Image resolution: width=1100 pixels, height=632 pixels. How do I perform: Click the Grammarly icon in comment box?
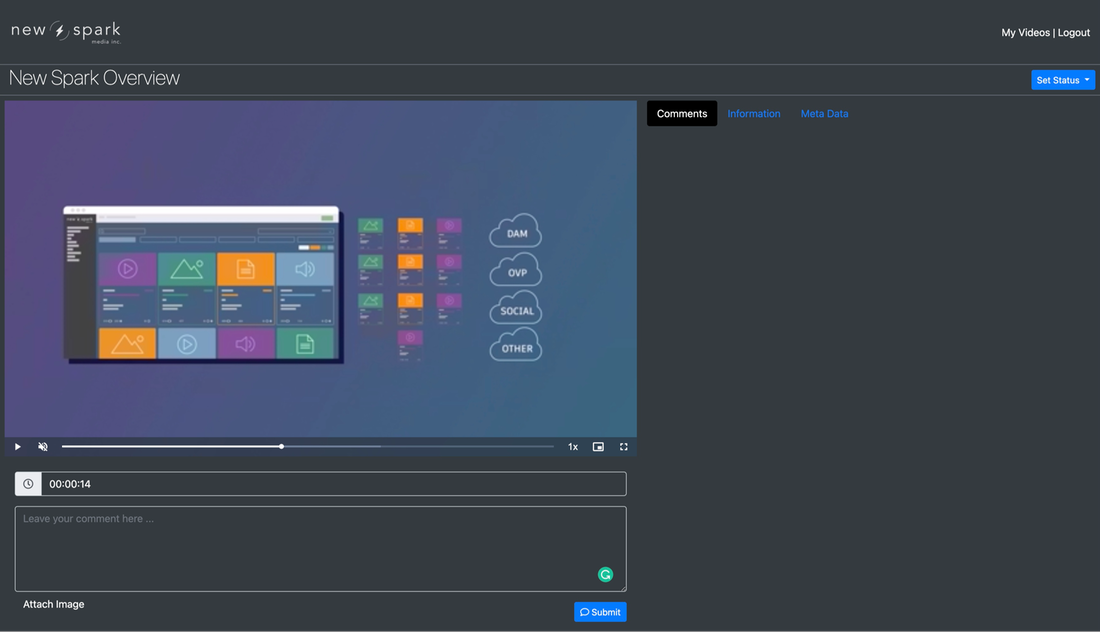(605, 574)
